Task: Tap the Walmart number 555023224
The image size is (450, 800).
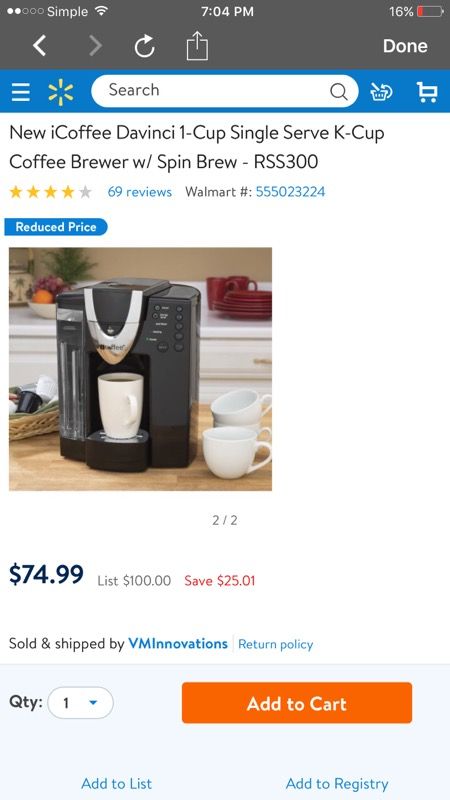Action: pyautogui.click(x=290, y=192)
